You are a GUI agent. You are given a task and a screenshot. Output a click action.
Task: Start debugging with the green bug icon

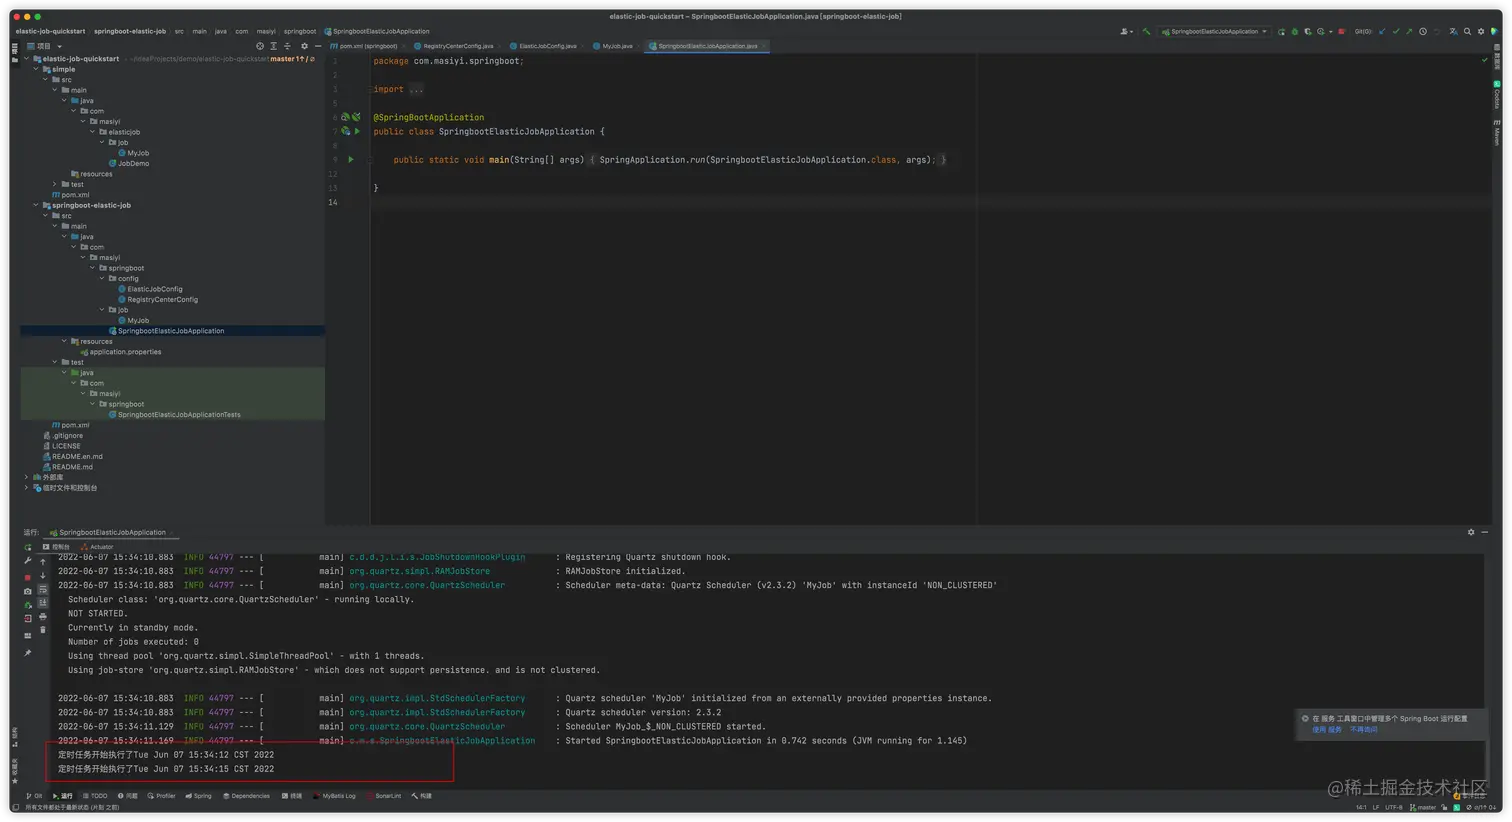(1294, 31)
